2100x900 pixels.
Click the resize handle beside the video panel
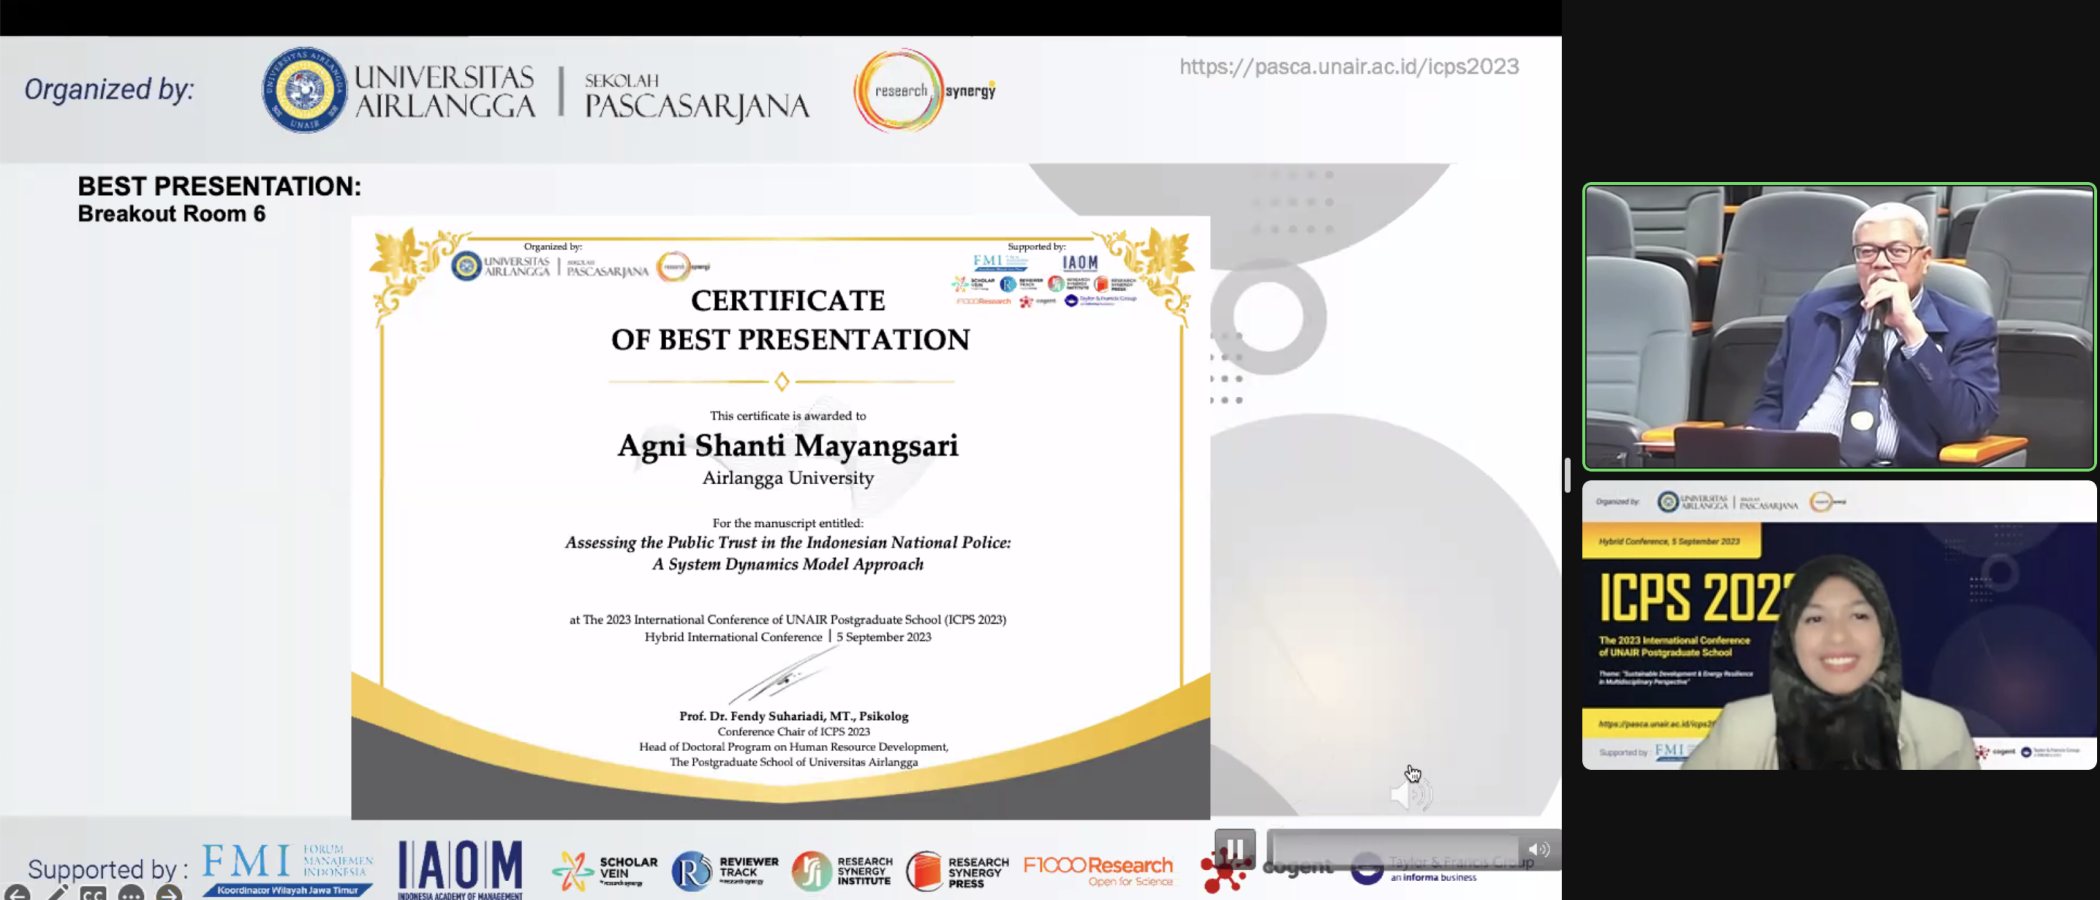pyautogui.click(x=1568, y=475)
